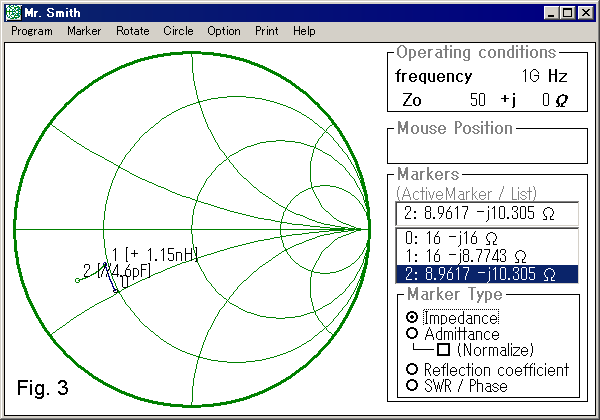This screenshot has width=600, height=420.
Task: Tick the Normalize checkbox
Action: [443, 349]
